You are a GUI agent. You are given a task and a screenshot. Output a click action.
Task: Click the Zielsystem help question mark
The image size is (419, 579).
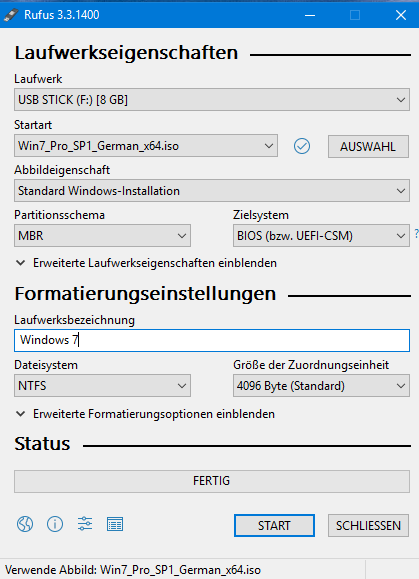[x=416, y=233]
